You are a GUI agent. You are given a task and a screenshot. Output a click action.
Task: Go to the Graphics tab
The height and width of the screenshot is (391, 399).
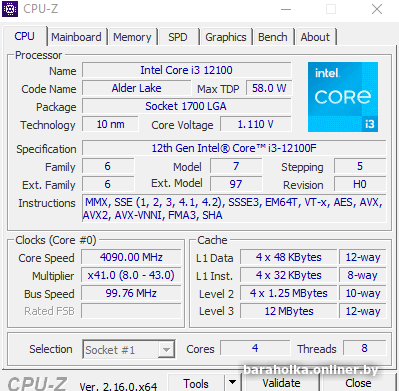click(226, 37)
